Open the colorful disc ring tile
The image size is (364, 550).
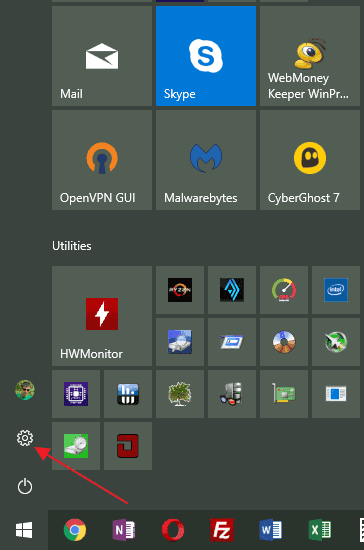coord(284,342)
